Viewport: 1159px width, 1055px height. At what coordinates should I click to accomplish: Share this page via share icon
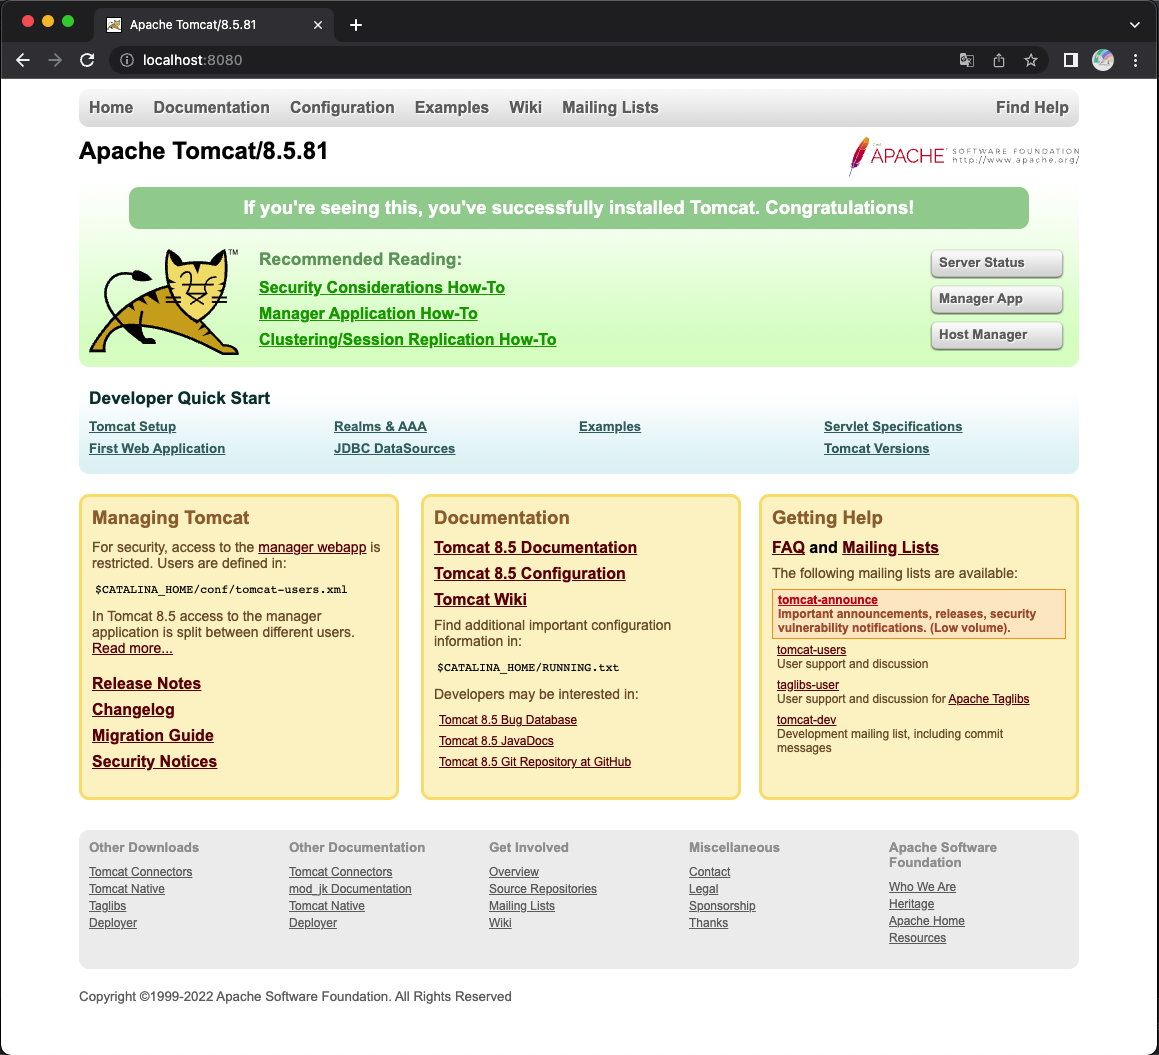999,60
